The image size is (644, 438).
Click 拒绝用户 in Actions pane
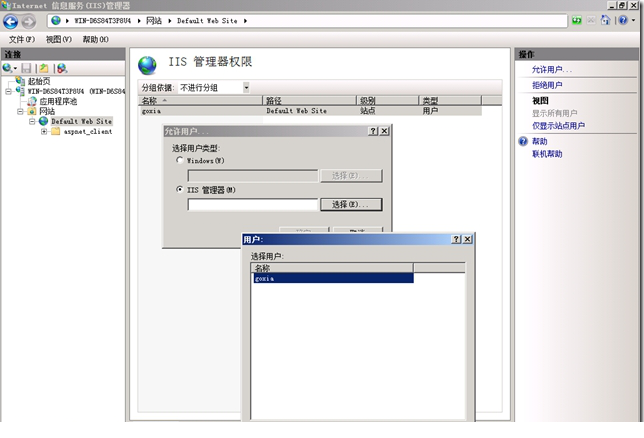[x=547, y=85]
